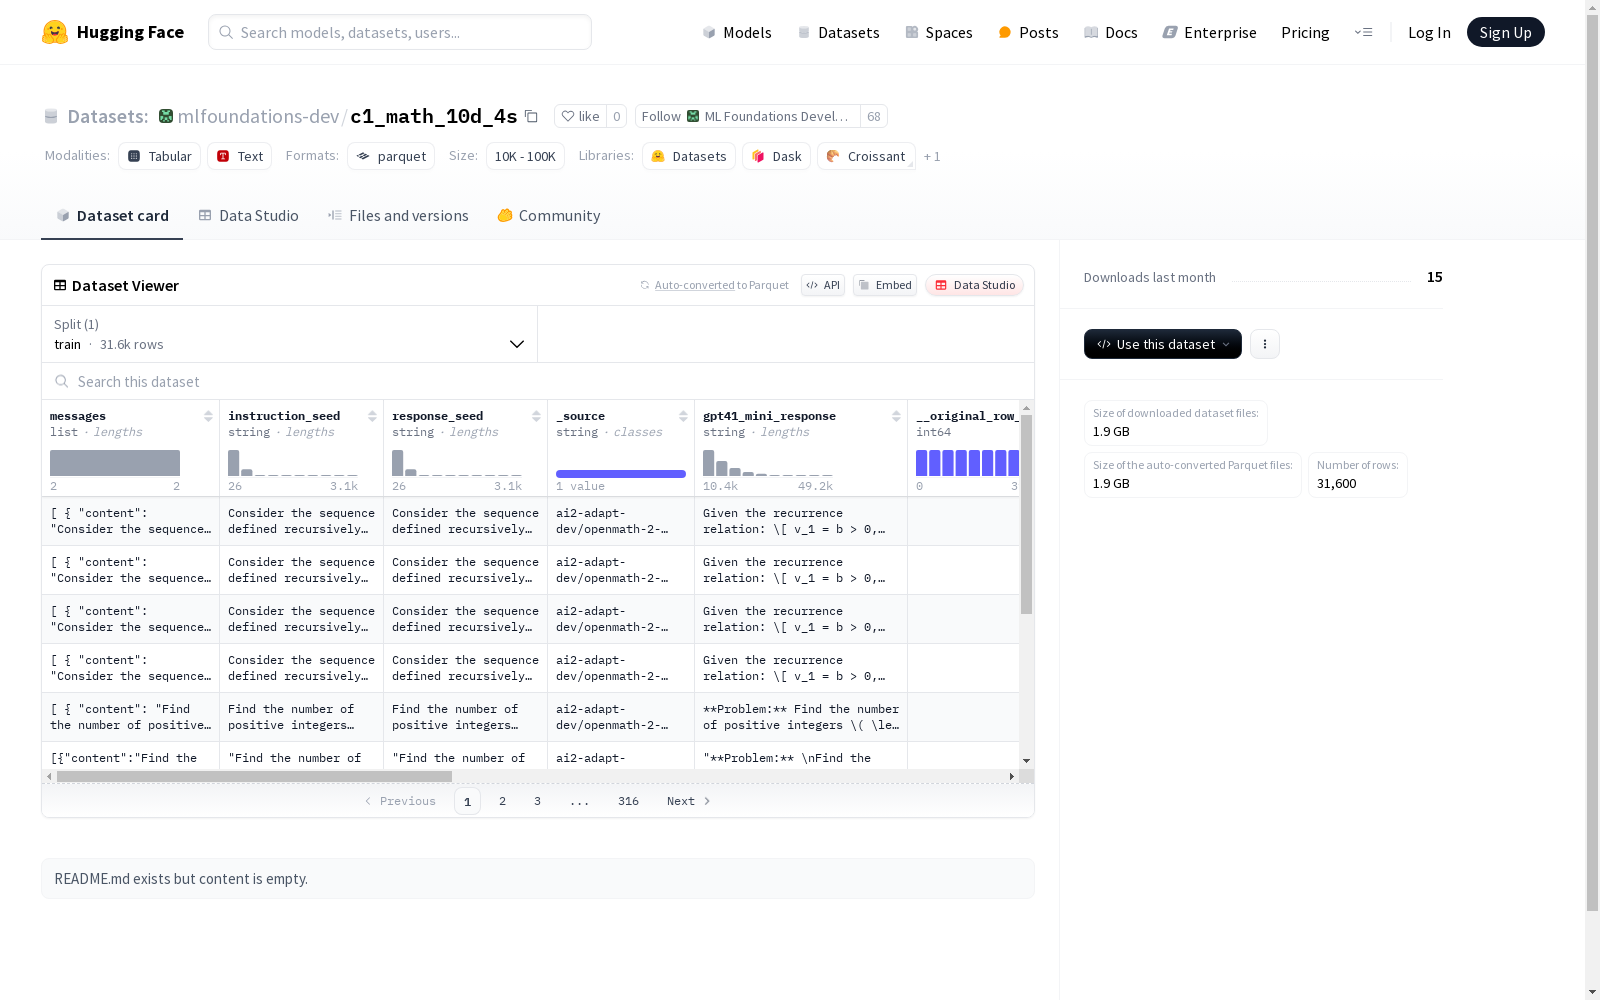Go to the Pricing page
Viewport: 1600px width, 1000px height.
(x=1305, y=32)
